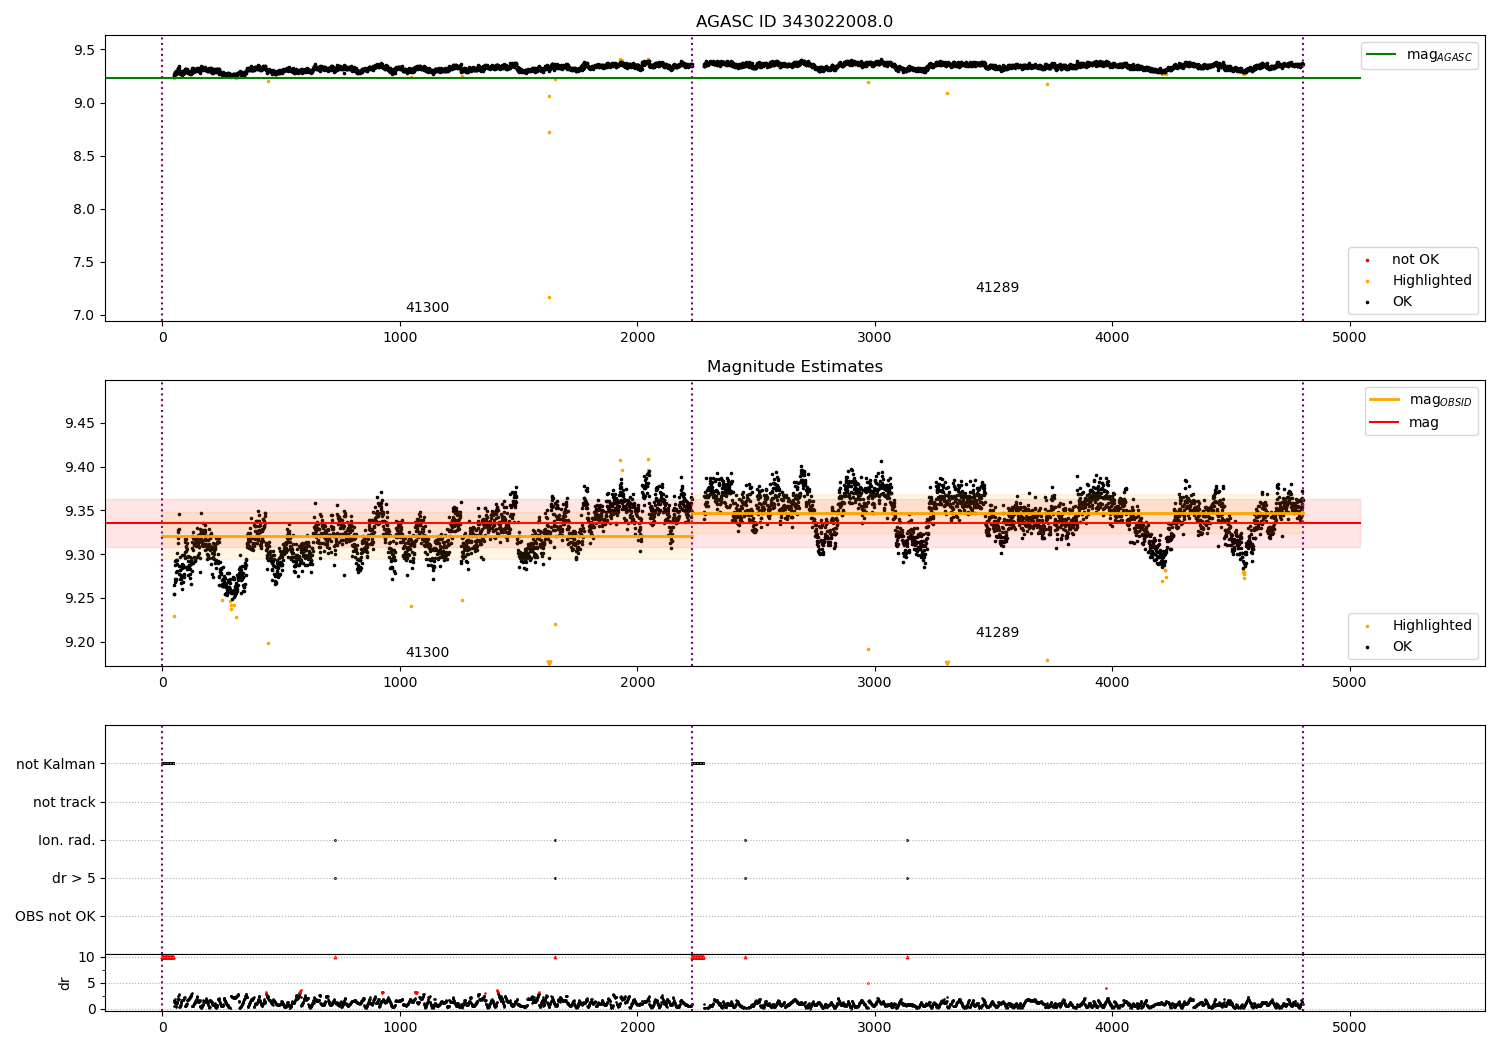The image size is (1500, 1050).
Task: Click the 41289 label in the top plot
Action: [x=997, y=288]
